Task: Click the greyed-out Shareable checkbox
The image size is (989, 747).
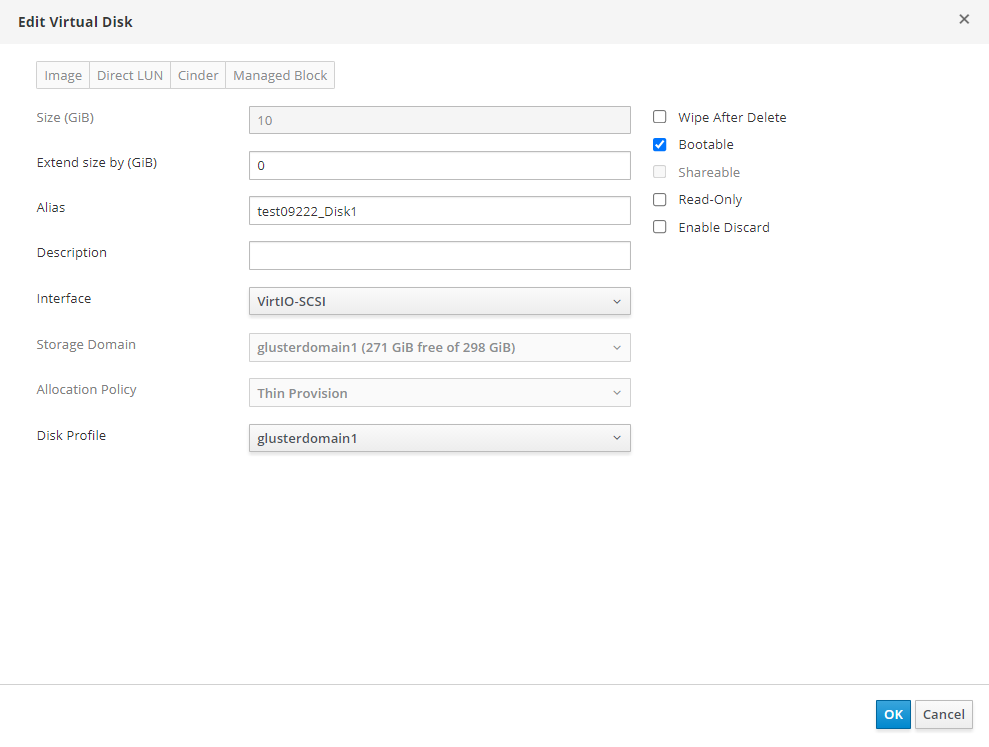Action: (x=660, y=172)
